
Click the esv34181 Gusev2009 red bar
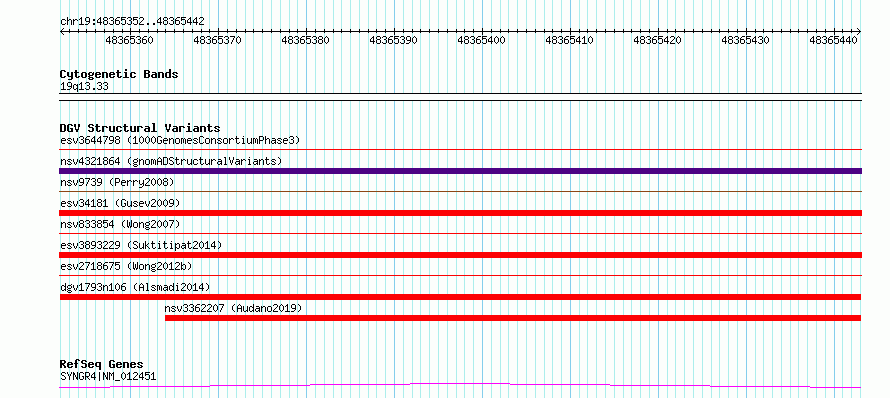tap(460, 213)
